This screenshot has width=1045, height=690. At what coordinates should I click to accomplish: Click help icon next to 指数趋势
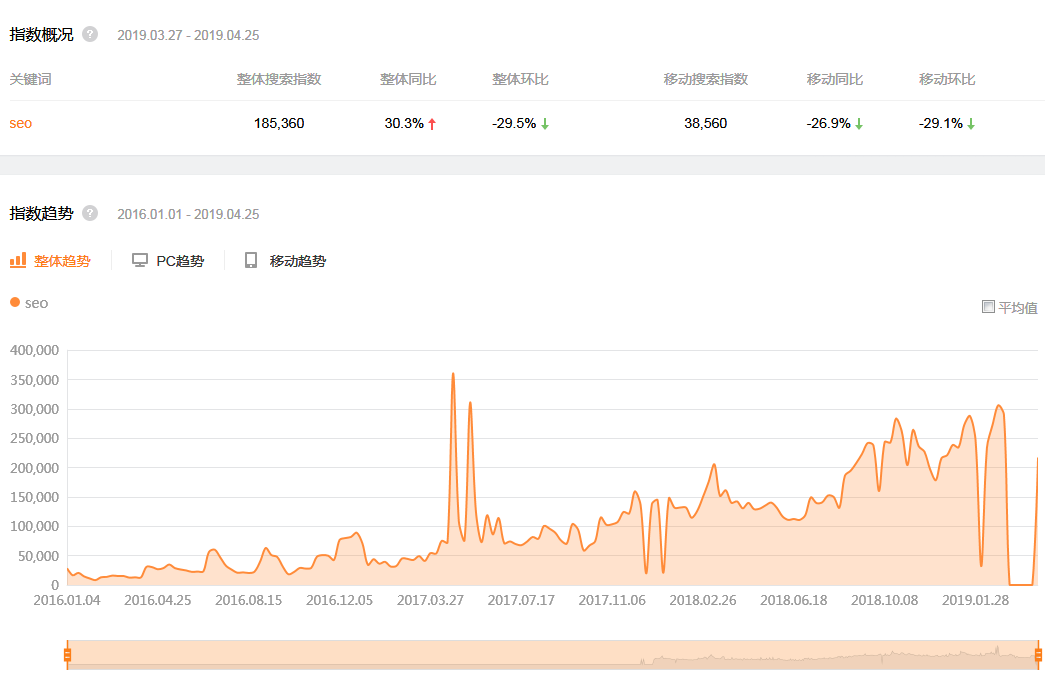pos(90,213)
